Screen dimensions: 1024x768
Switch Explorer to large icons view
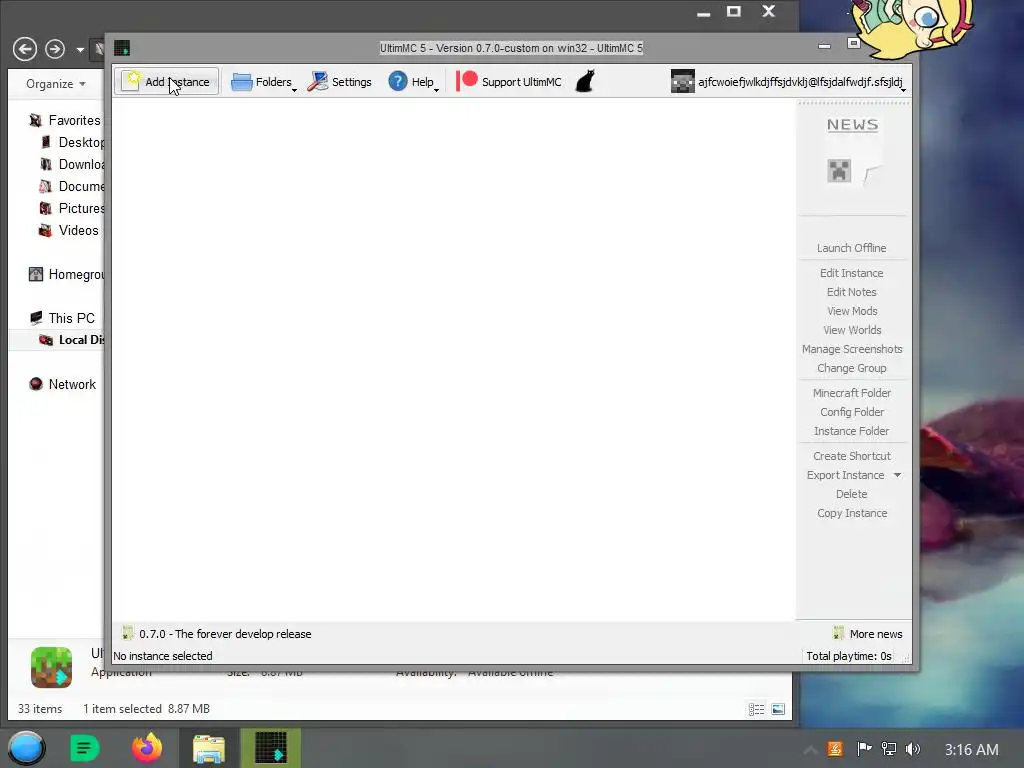[x=778, y=709]
